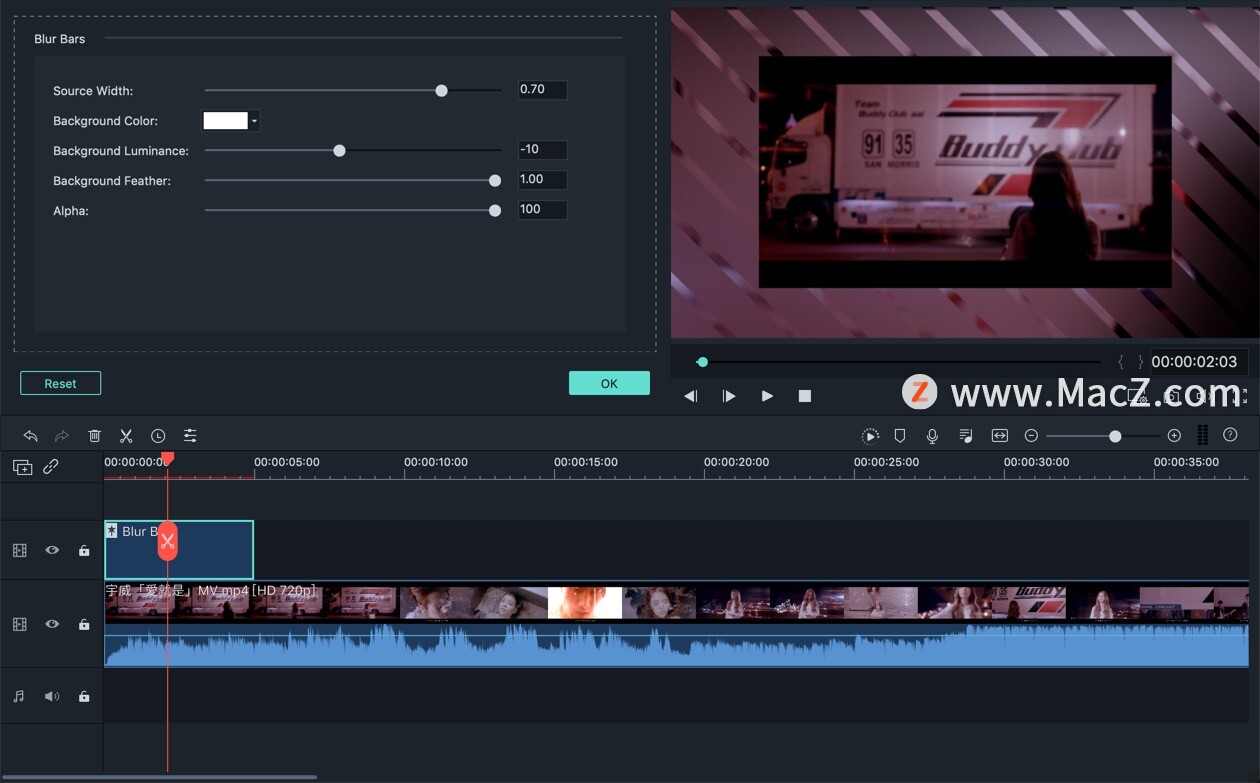Click the horizontal scrollbar at the bottom
This screenshot has height=783, width=1260.
[158, 776]
